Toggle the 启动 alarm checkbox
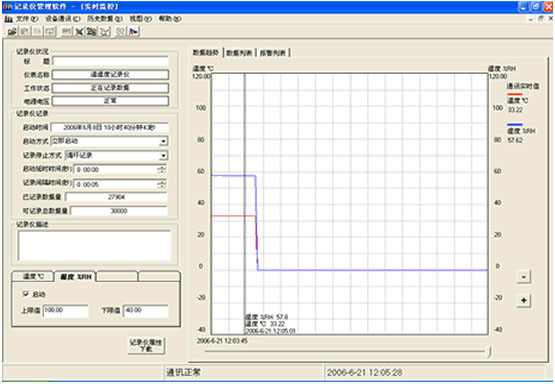Screen dimensions: 555x384 click(x=25, y=294)
